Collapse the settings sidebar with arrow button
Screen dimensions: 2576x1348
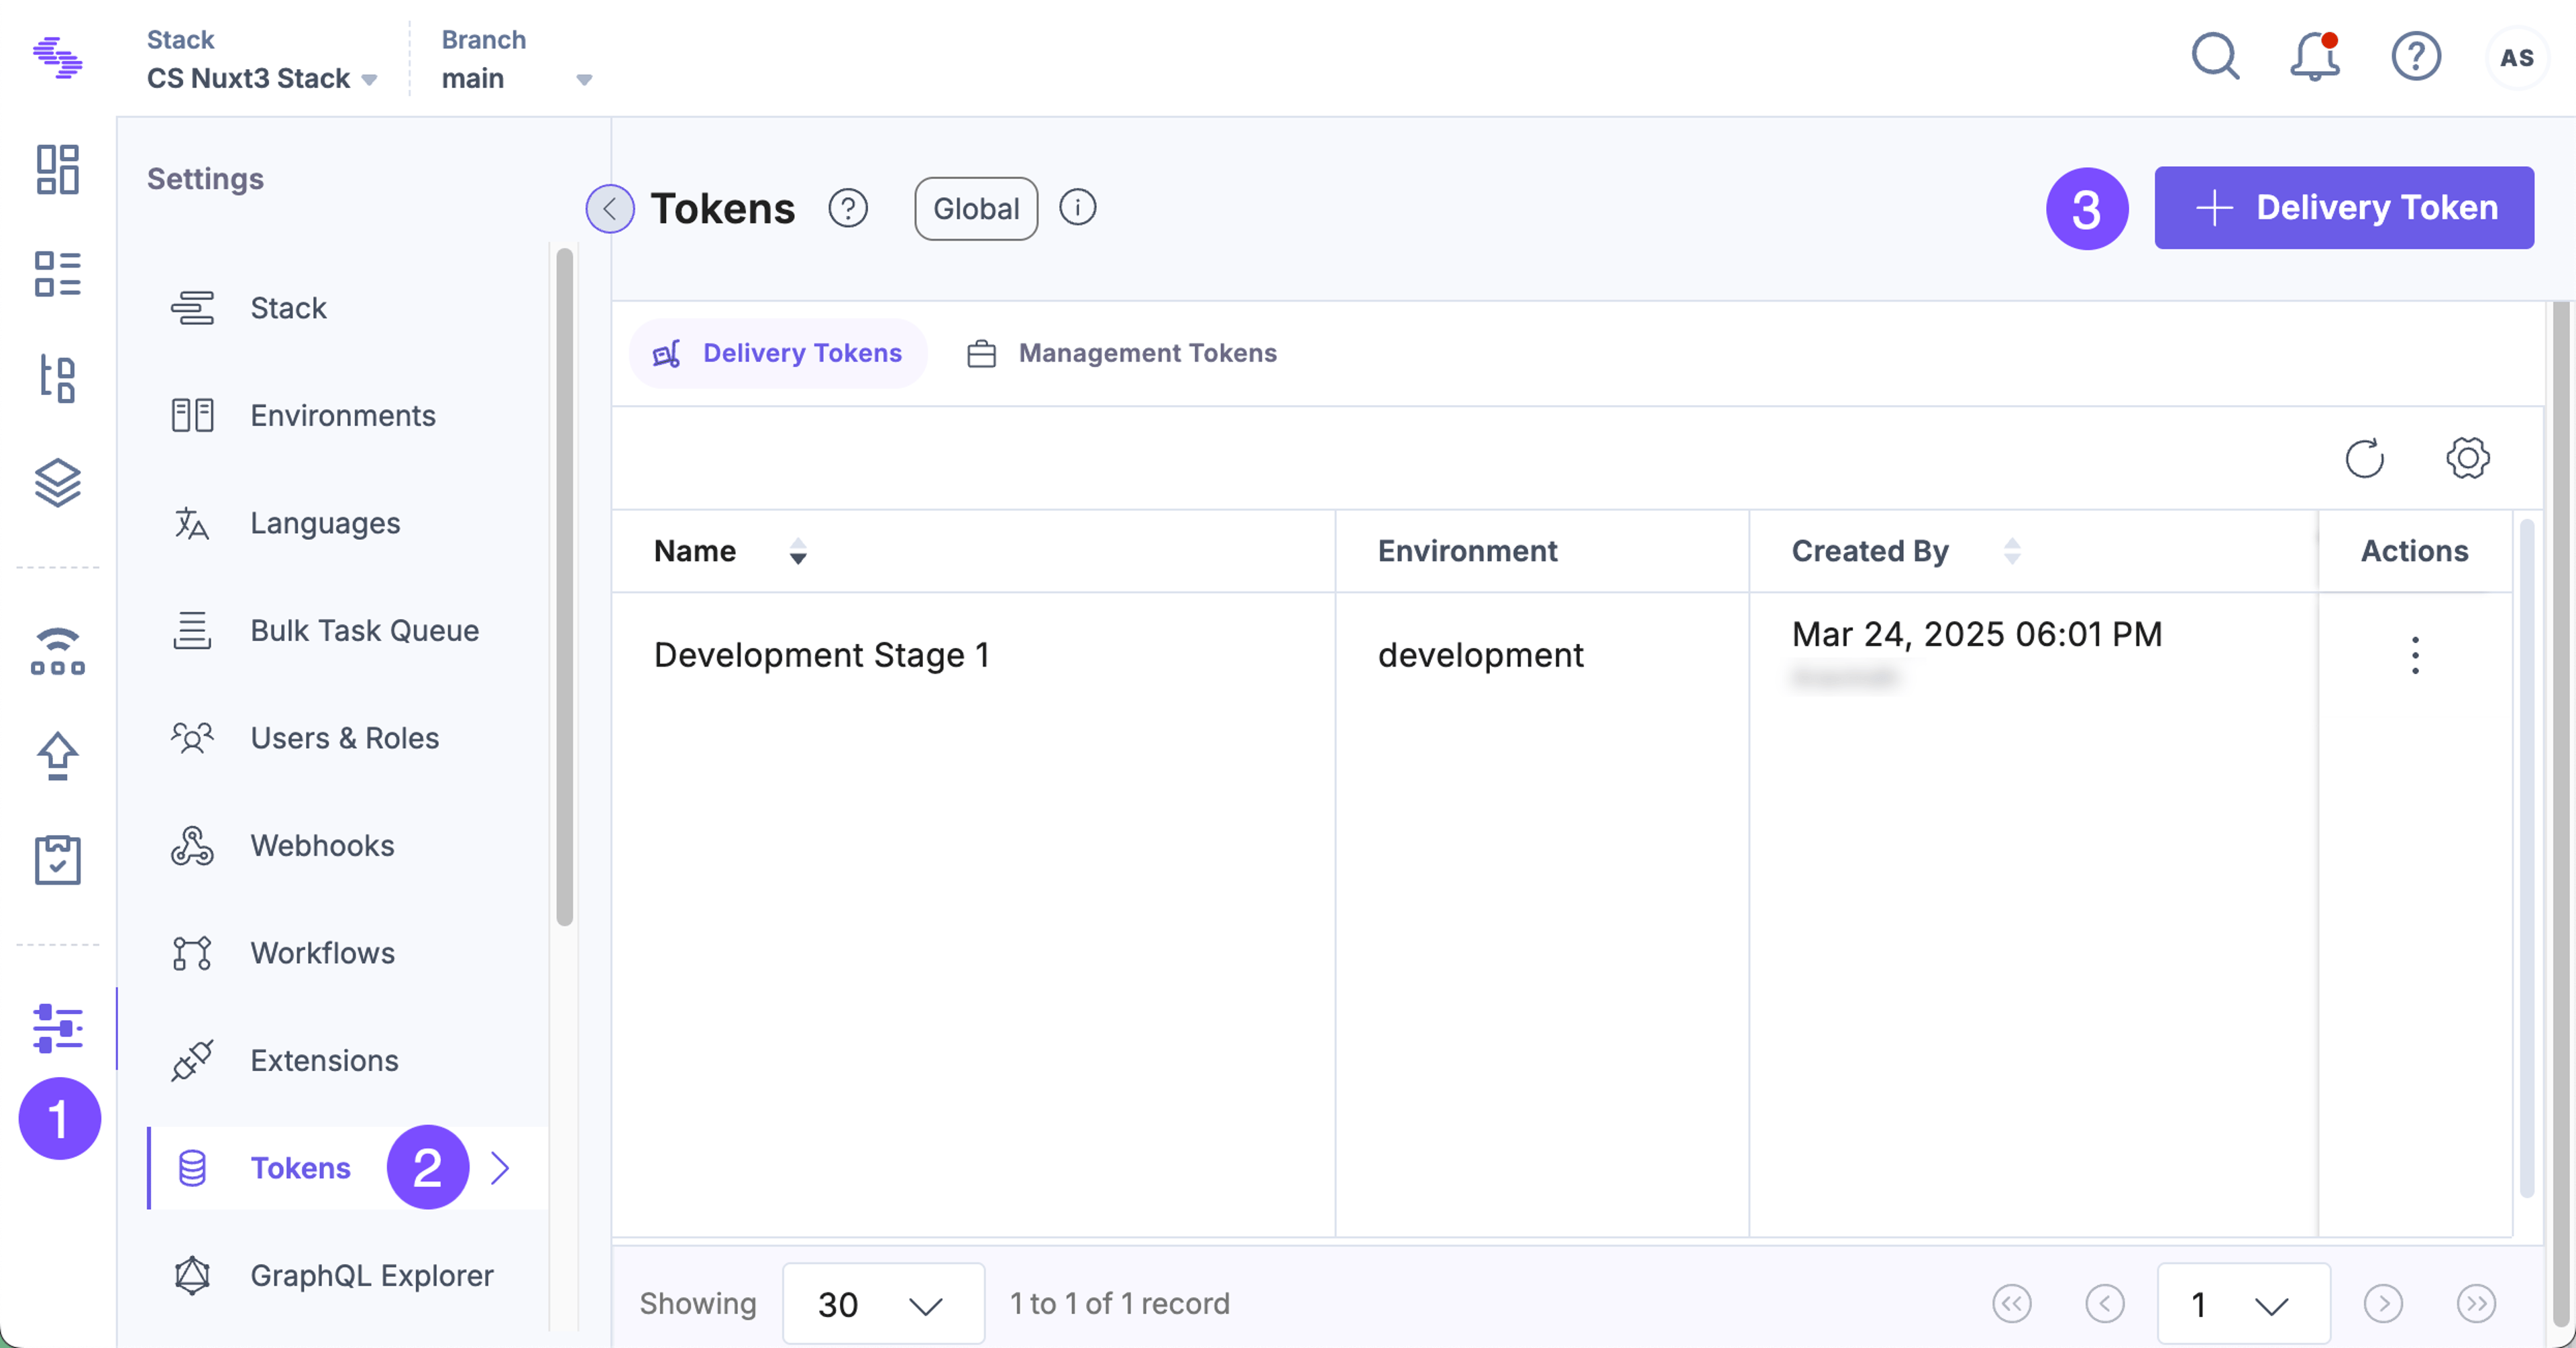610,209
